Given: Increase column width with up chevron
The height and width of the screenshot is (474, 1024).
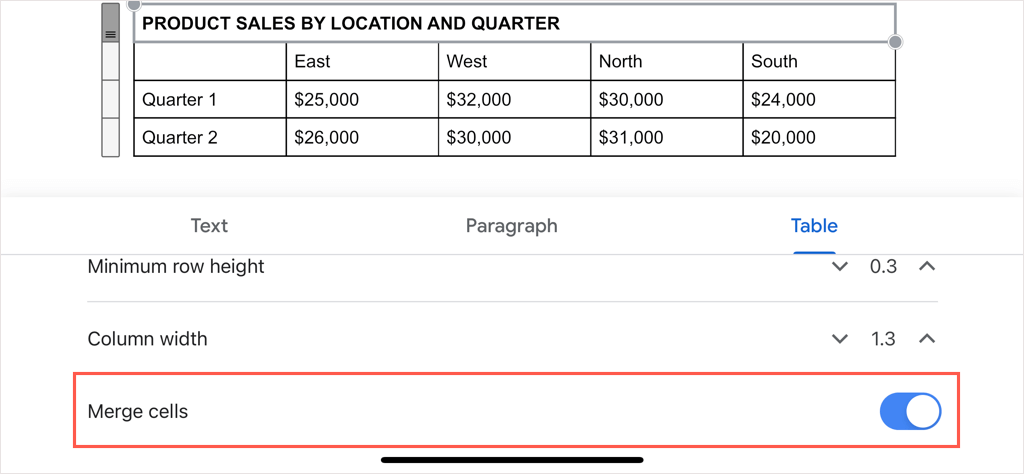Looking at the screenshot, I should point(927,339).
